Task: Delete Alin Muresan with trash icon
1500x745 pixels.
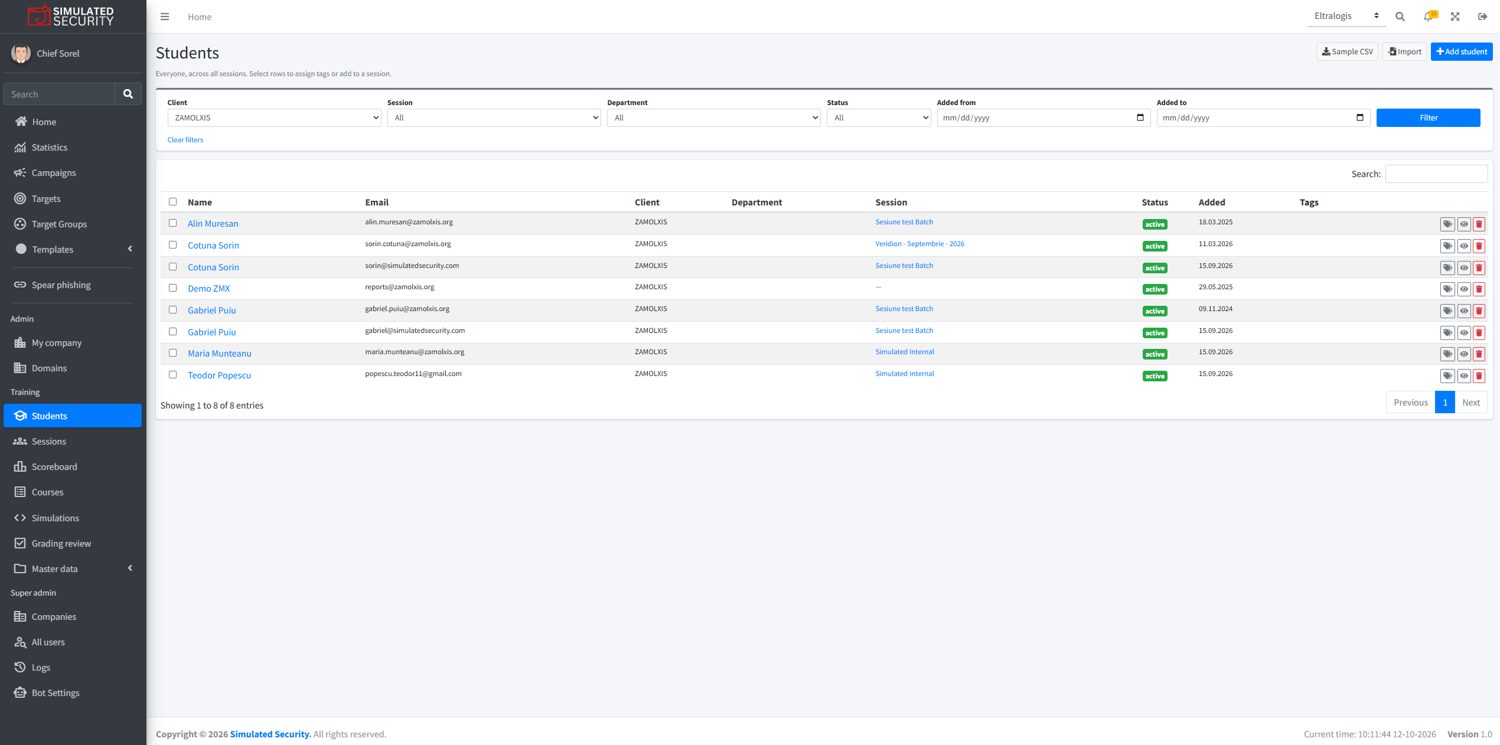Action: tap(1479, 224)
